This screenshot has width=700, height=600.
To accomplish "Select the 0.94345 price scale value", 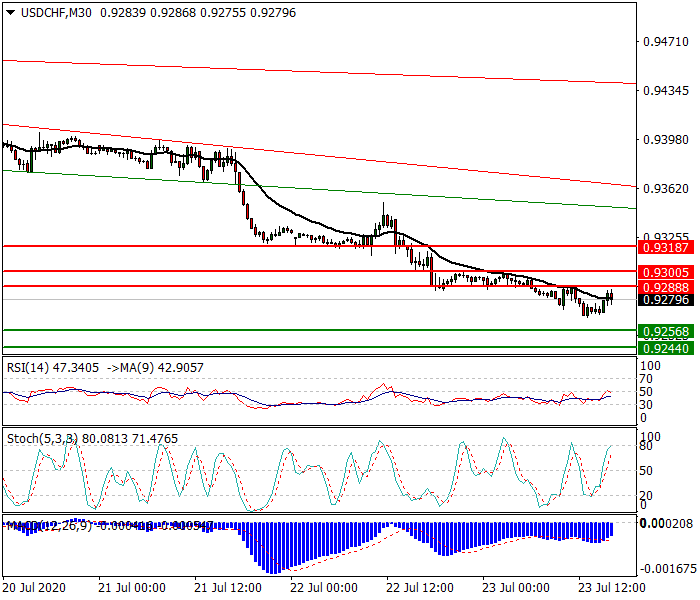I will click(x=666, y=91).
